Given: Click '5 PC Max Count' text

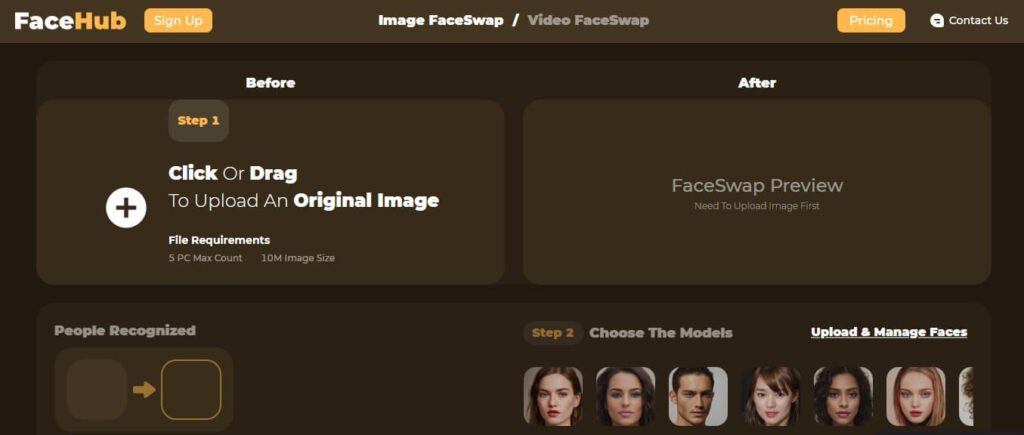Looking at the screenshot, I should (206, 258).
